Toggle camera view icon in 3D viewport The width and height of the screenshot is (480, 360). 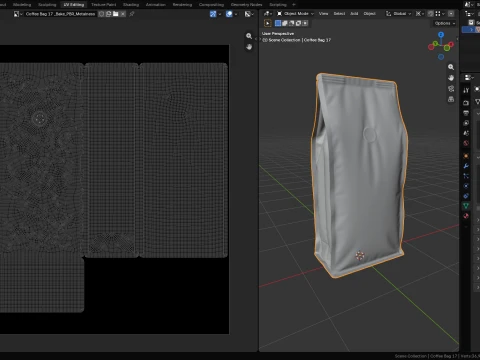point(451,88)
